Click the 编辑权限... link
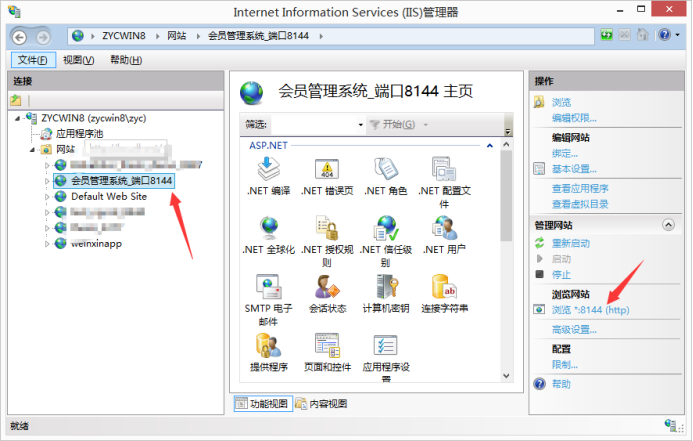Viewport: 693px width, 441px height. tap(574, 118)
